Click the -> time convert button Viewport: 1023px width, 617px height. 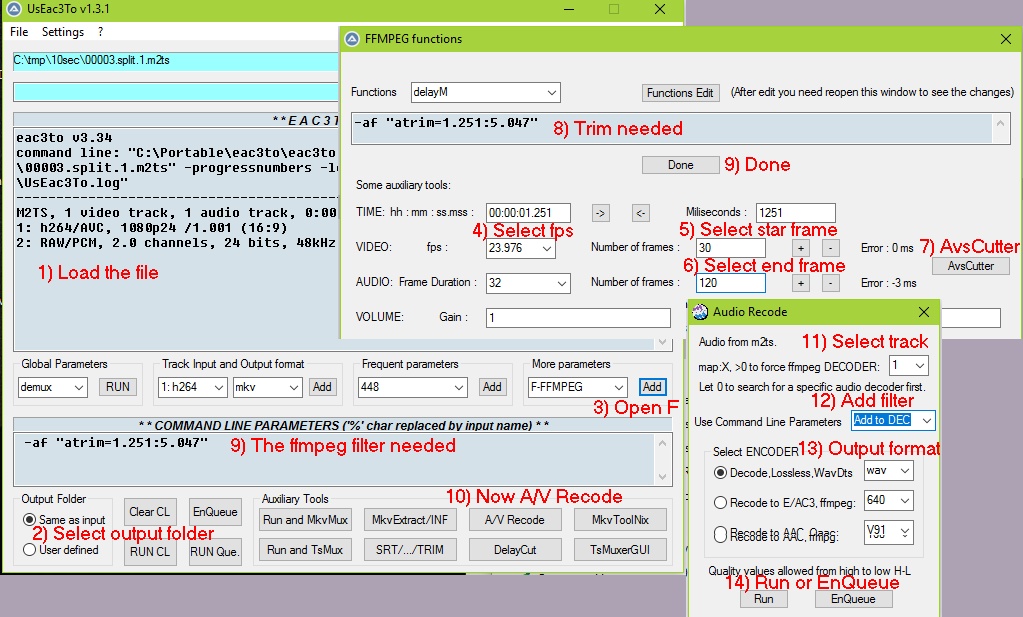600,213
